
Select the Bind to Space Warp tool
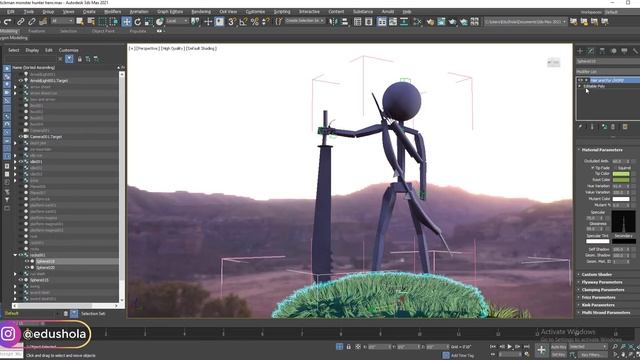point(43,22)
